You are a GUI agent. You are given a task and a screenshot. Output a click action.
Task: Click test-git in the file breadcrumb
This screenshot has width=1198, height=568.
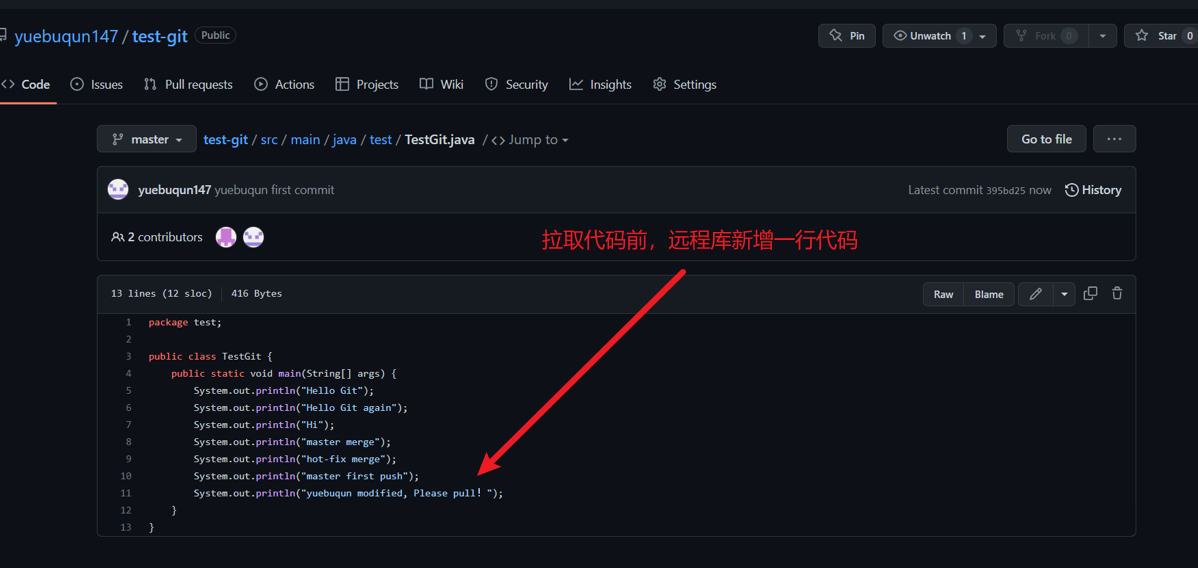(225, 140)
